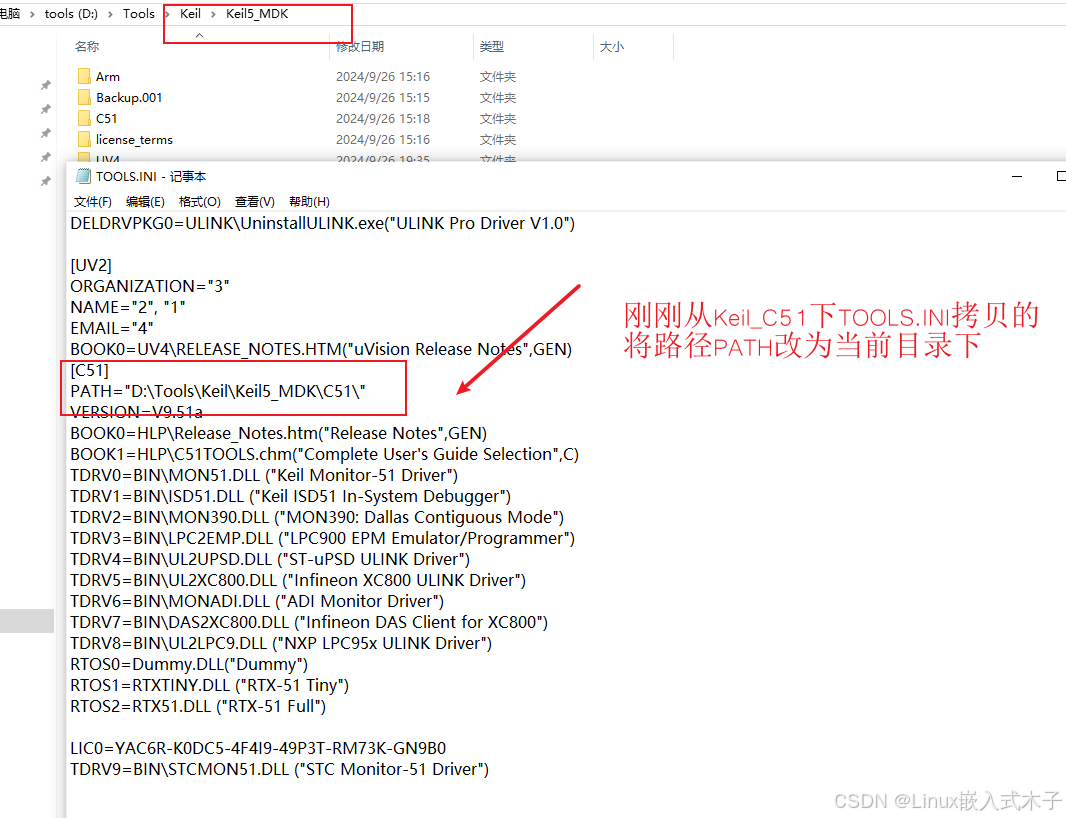Click the C51 folder icon
This screenshot has height=818, width=1066.
[x=84, y=119]
